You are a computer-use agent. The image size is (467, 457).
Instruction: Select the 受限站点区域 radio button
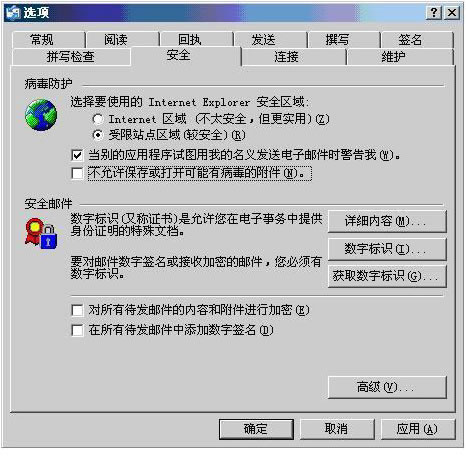pyautogui.click(x=98, y=135)
